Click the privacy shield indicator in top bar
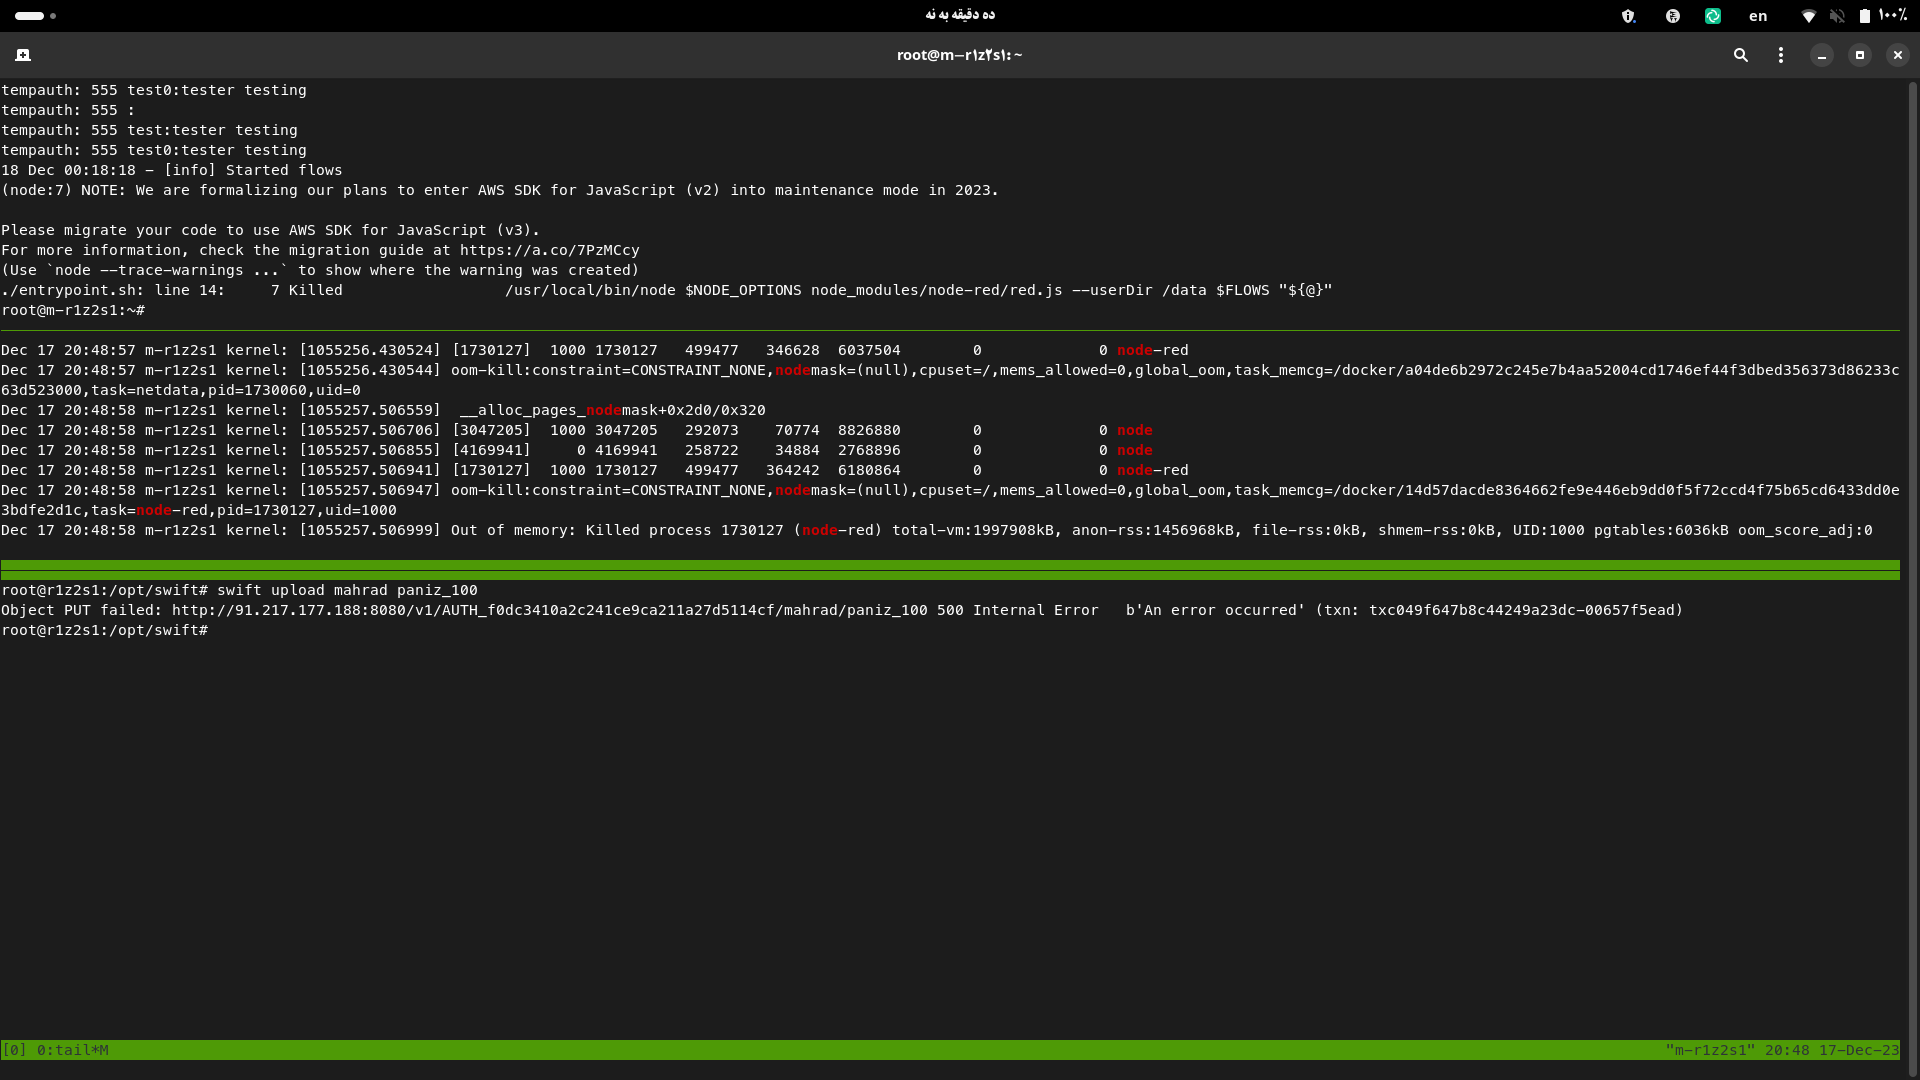The height and width of the screenshot is (1080, 1920). pyautogui.click(x=1628, y=16)
